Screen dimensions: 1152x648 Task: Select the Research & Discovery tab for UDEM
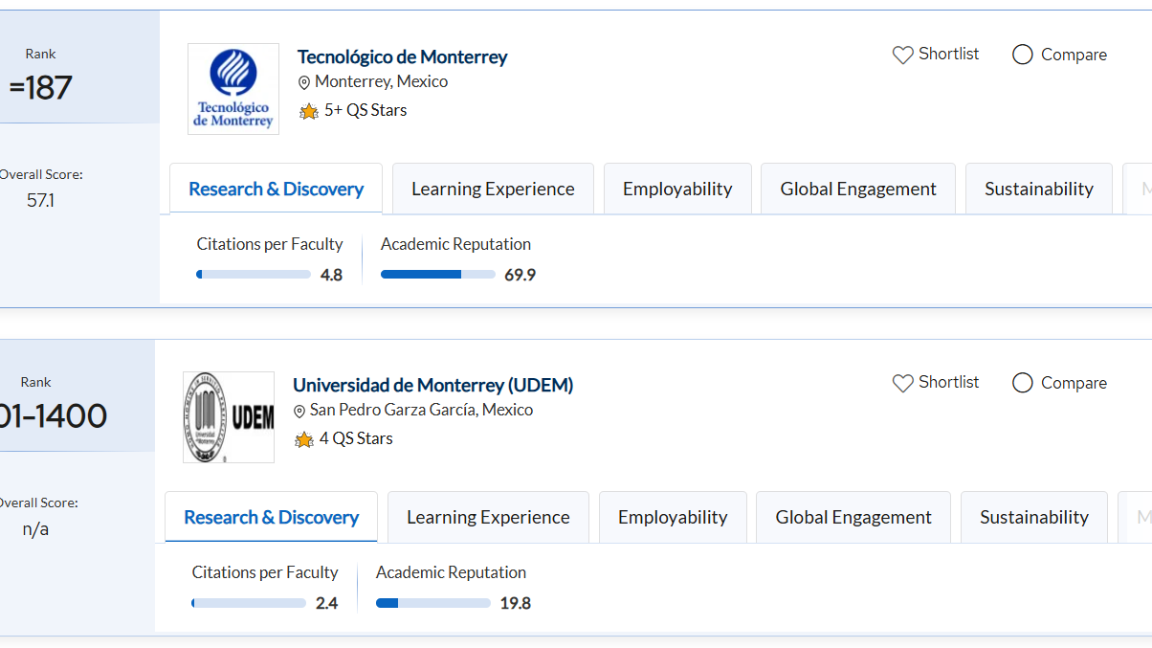[271, 517]
